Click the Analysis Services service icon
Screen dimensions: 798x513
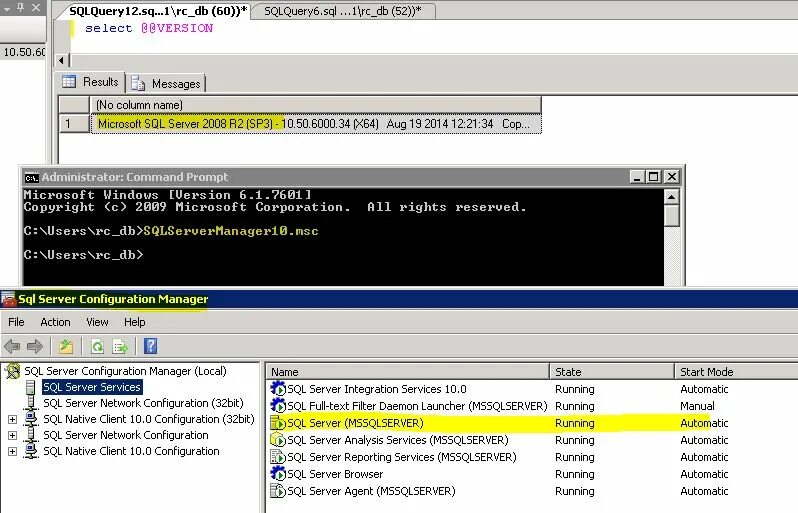(278, 440)
